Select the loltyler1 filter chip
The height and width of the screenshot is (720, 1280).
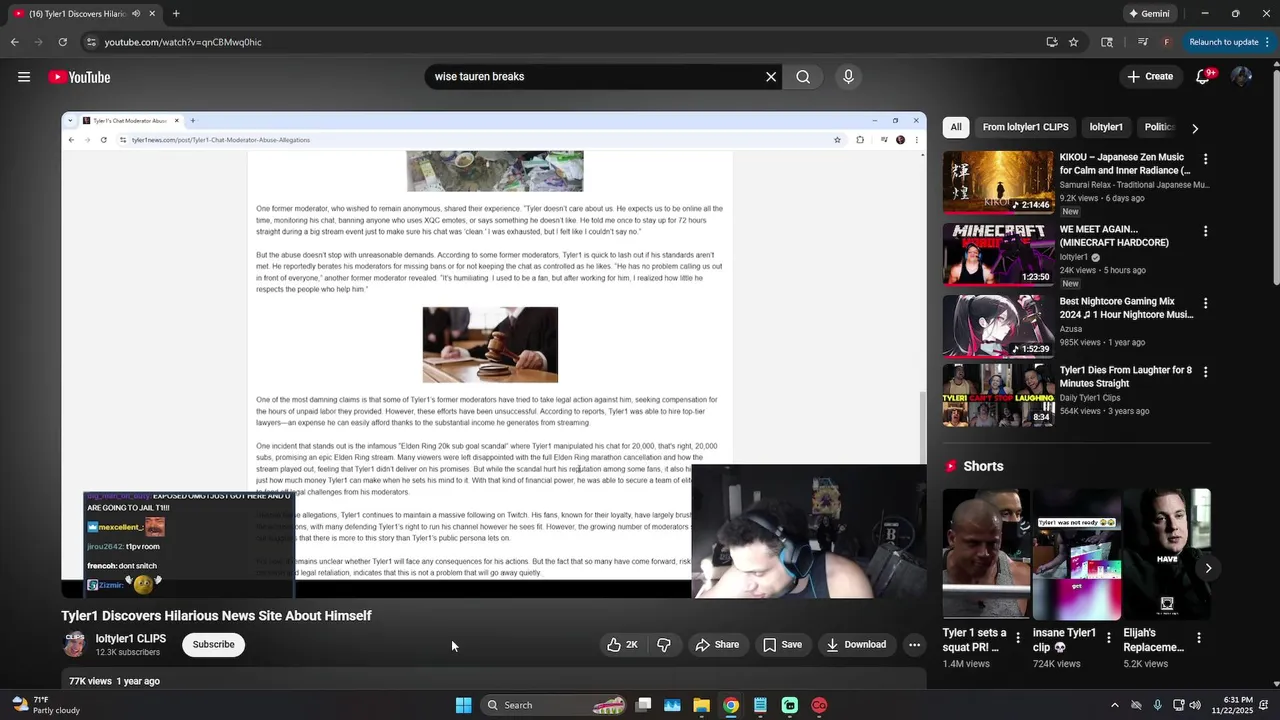tap(1106, 127)
